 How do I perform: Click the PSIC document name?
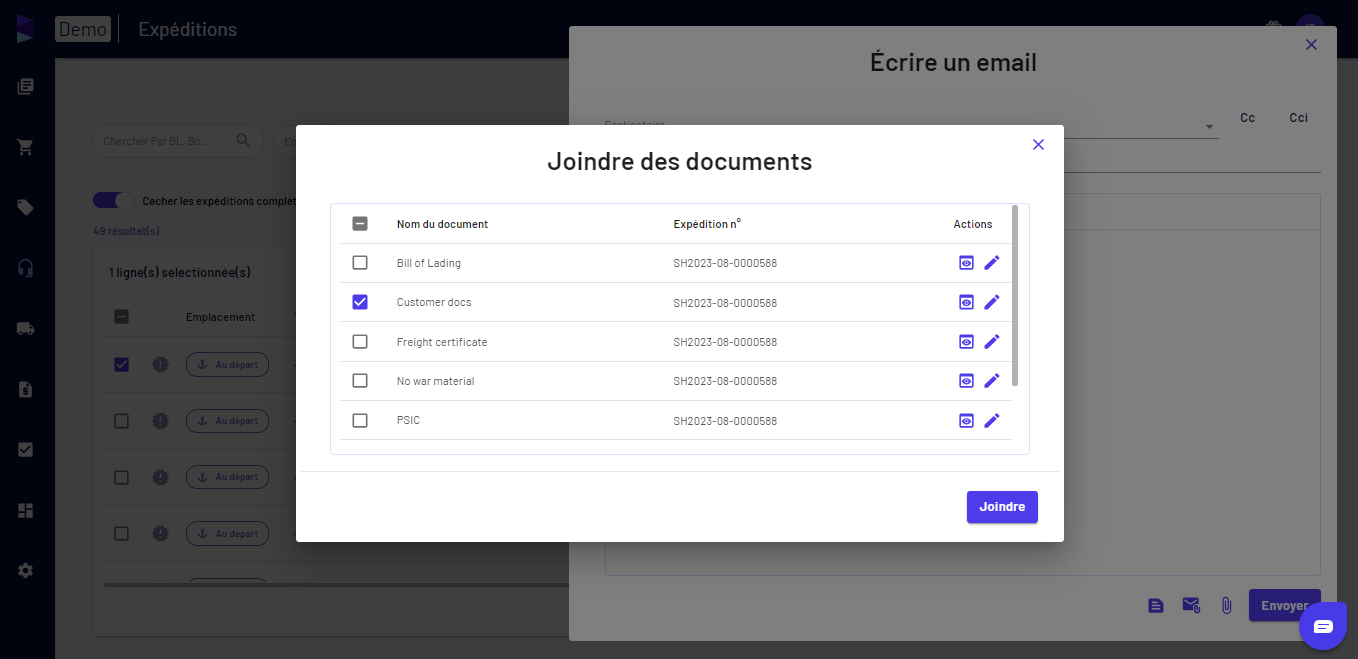(x=408, y=421)
